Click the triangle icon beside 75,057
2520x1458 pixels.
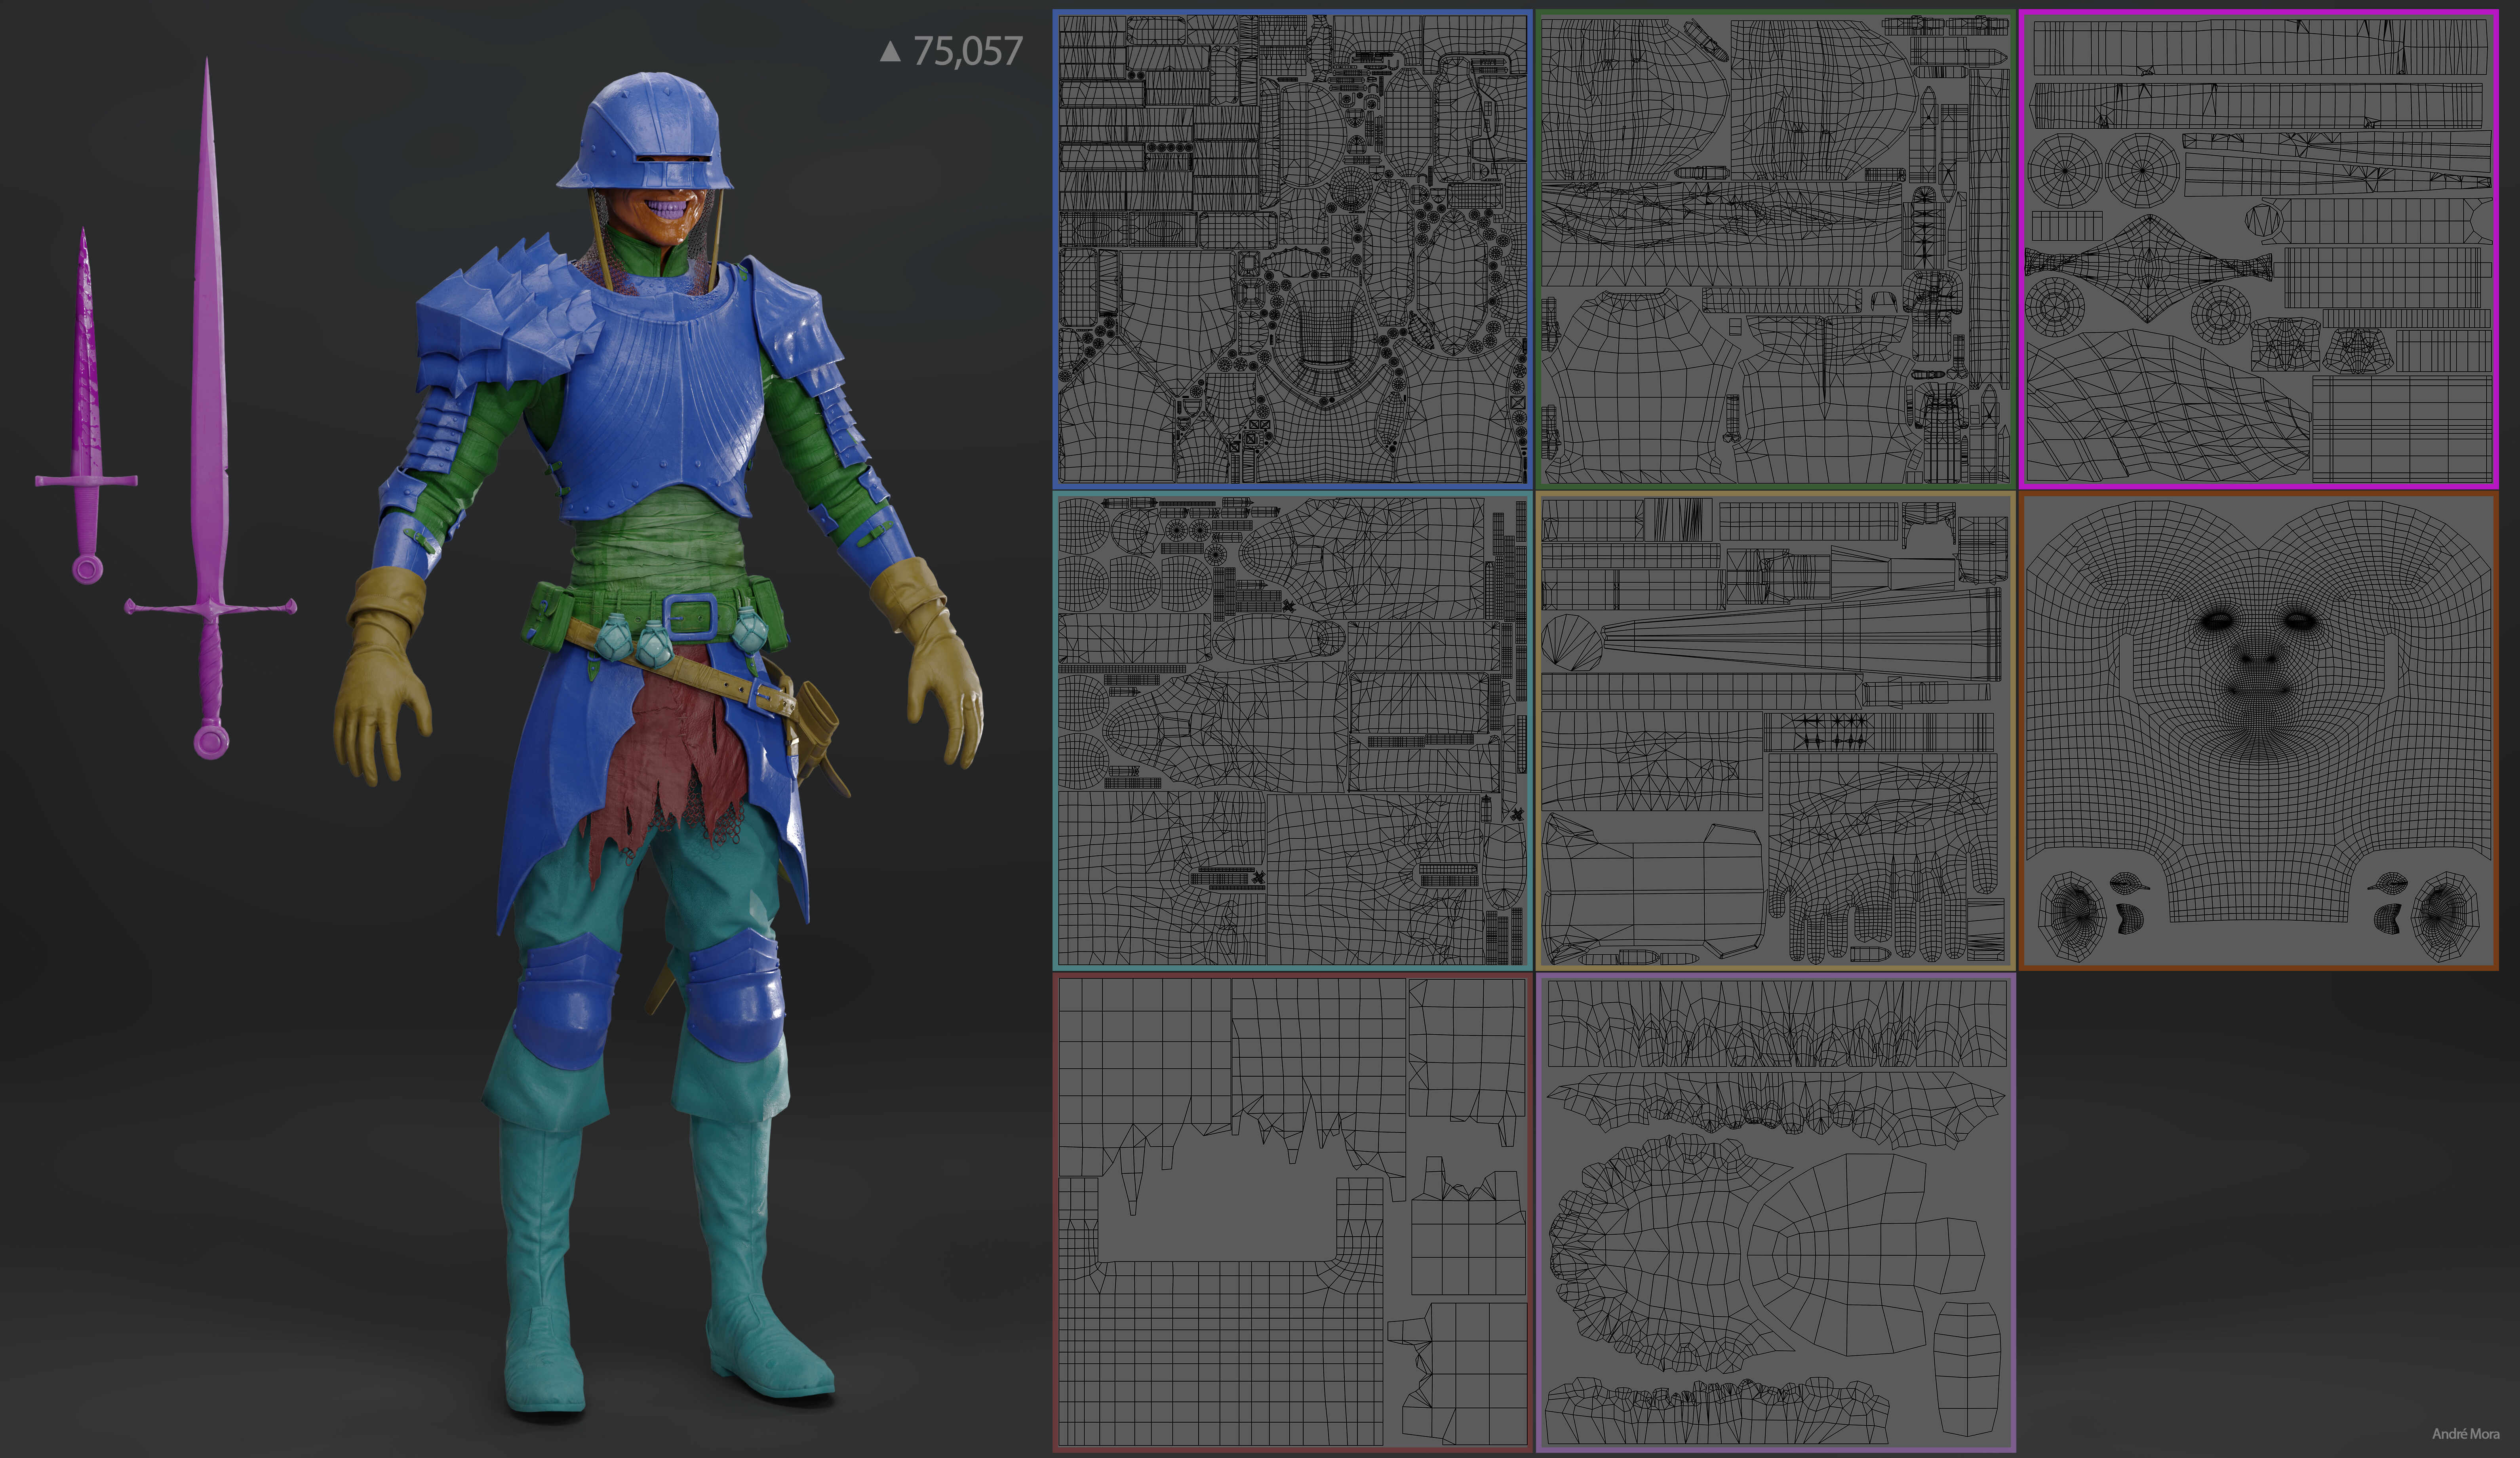pyautogui.click(x=890, y=51)
